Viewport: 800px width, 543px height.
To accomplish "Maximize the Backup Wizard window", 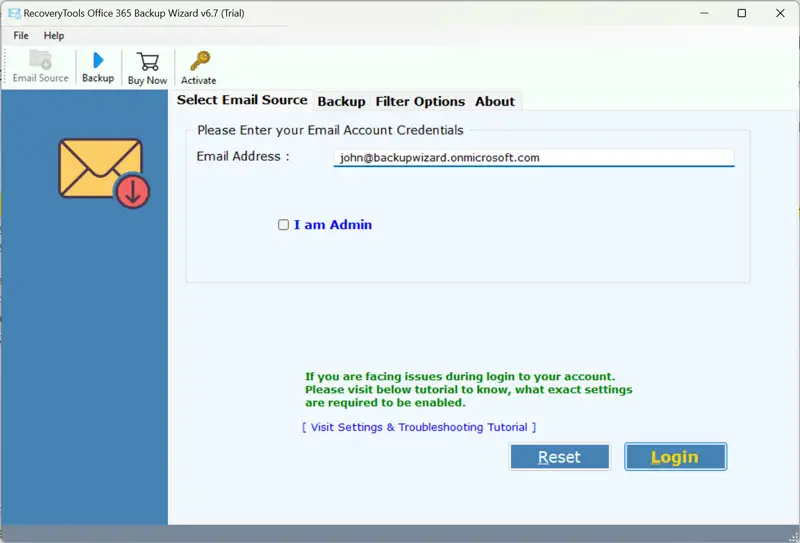I will (742, 13).
